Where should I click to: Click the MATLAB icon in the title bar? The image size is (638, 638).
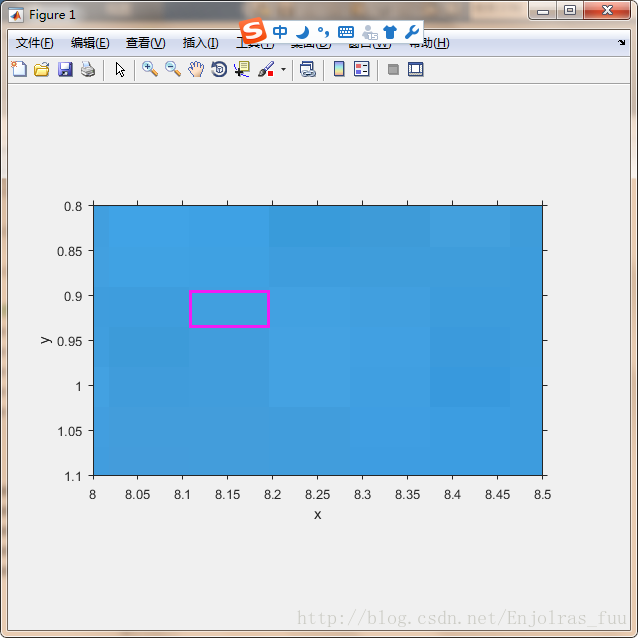tap(16, 15)
